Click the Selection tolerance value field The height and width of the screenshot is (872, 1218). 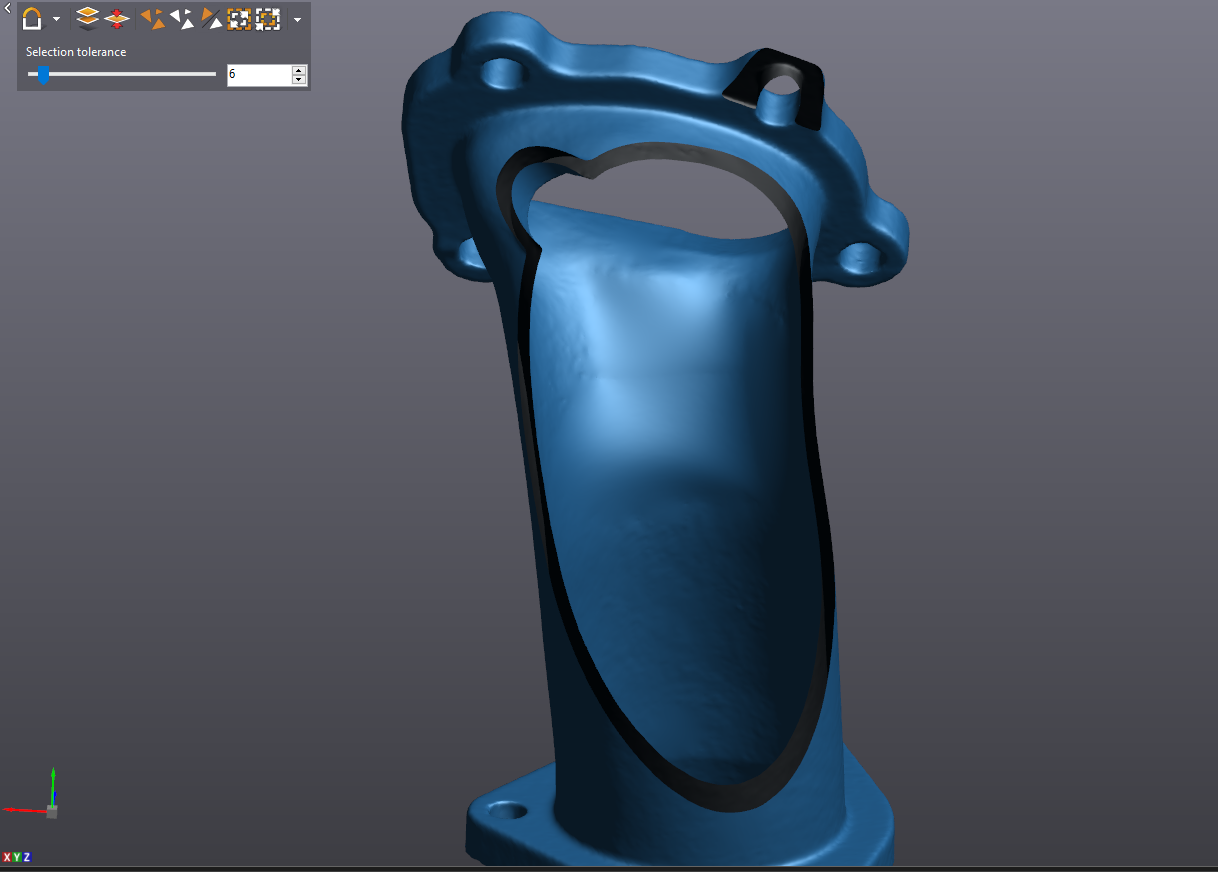(x=259, y=74)
